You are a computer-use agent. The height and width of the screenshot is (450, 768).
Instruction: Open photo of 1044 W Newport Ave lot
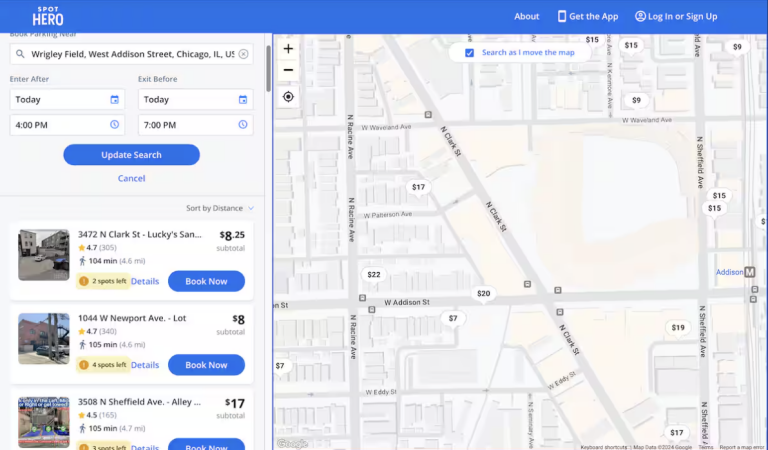tap(44, 339)
